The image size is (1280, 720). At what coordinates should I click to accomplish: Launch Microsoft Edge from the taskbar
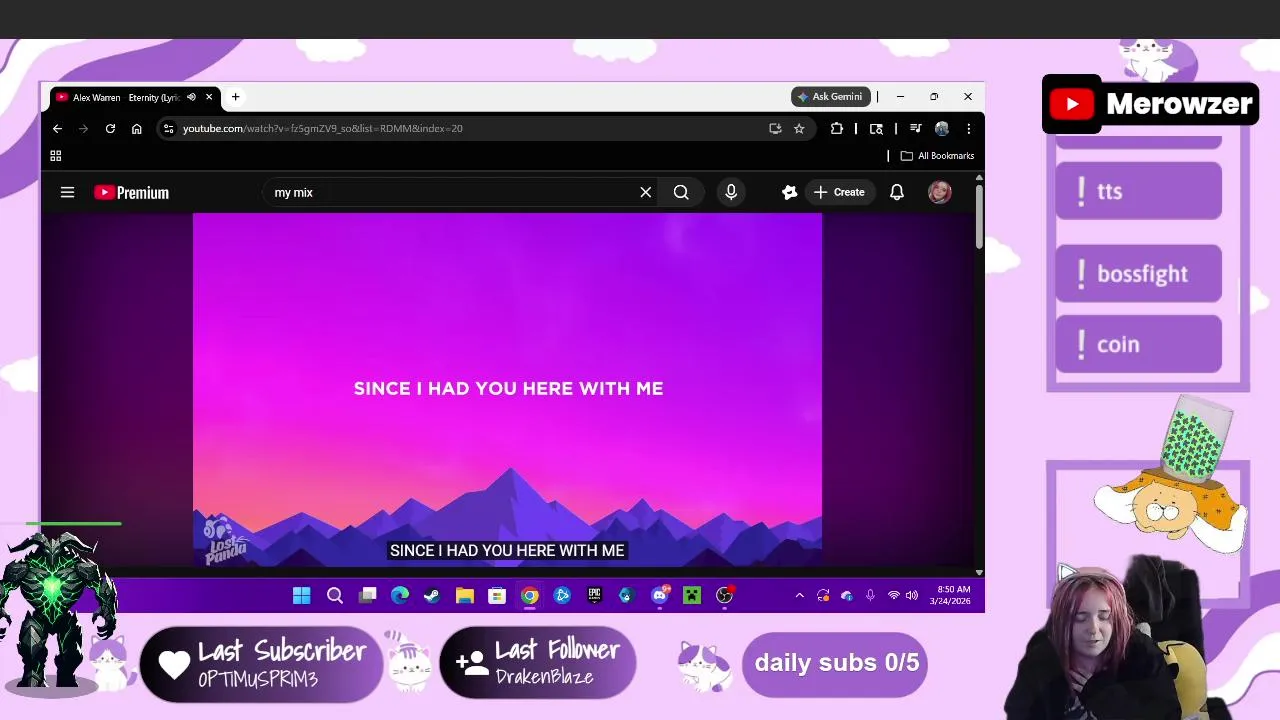point(400,596)
